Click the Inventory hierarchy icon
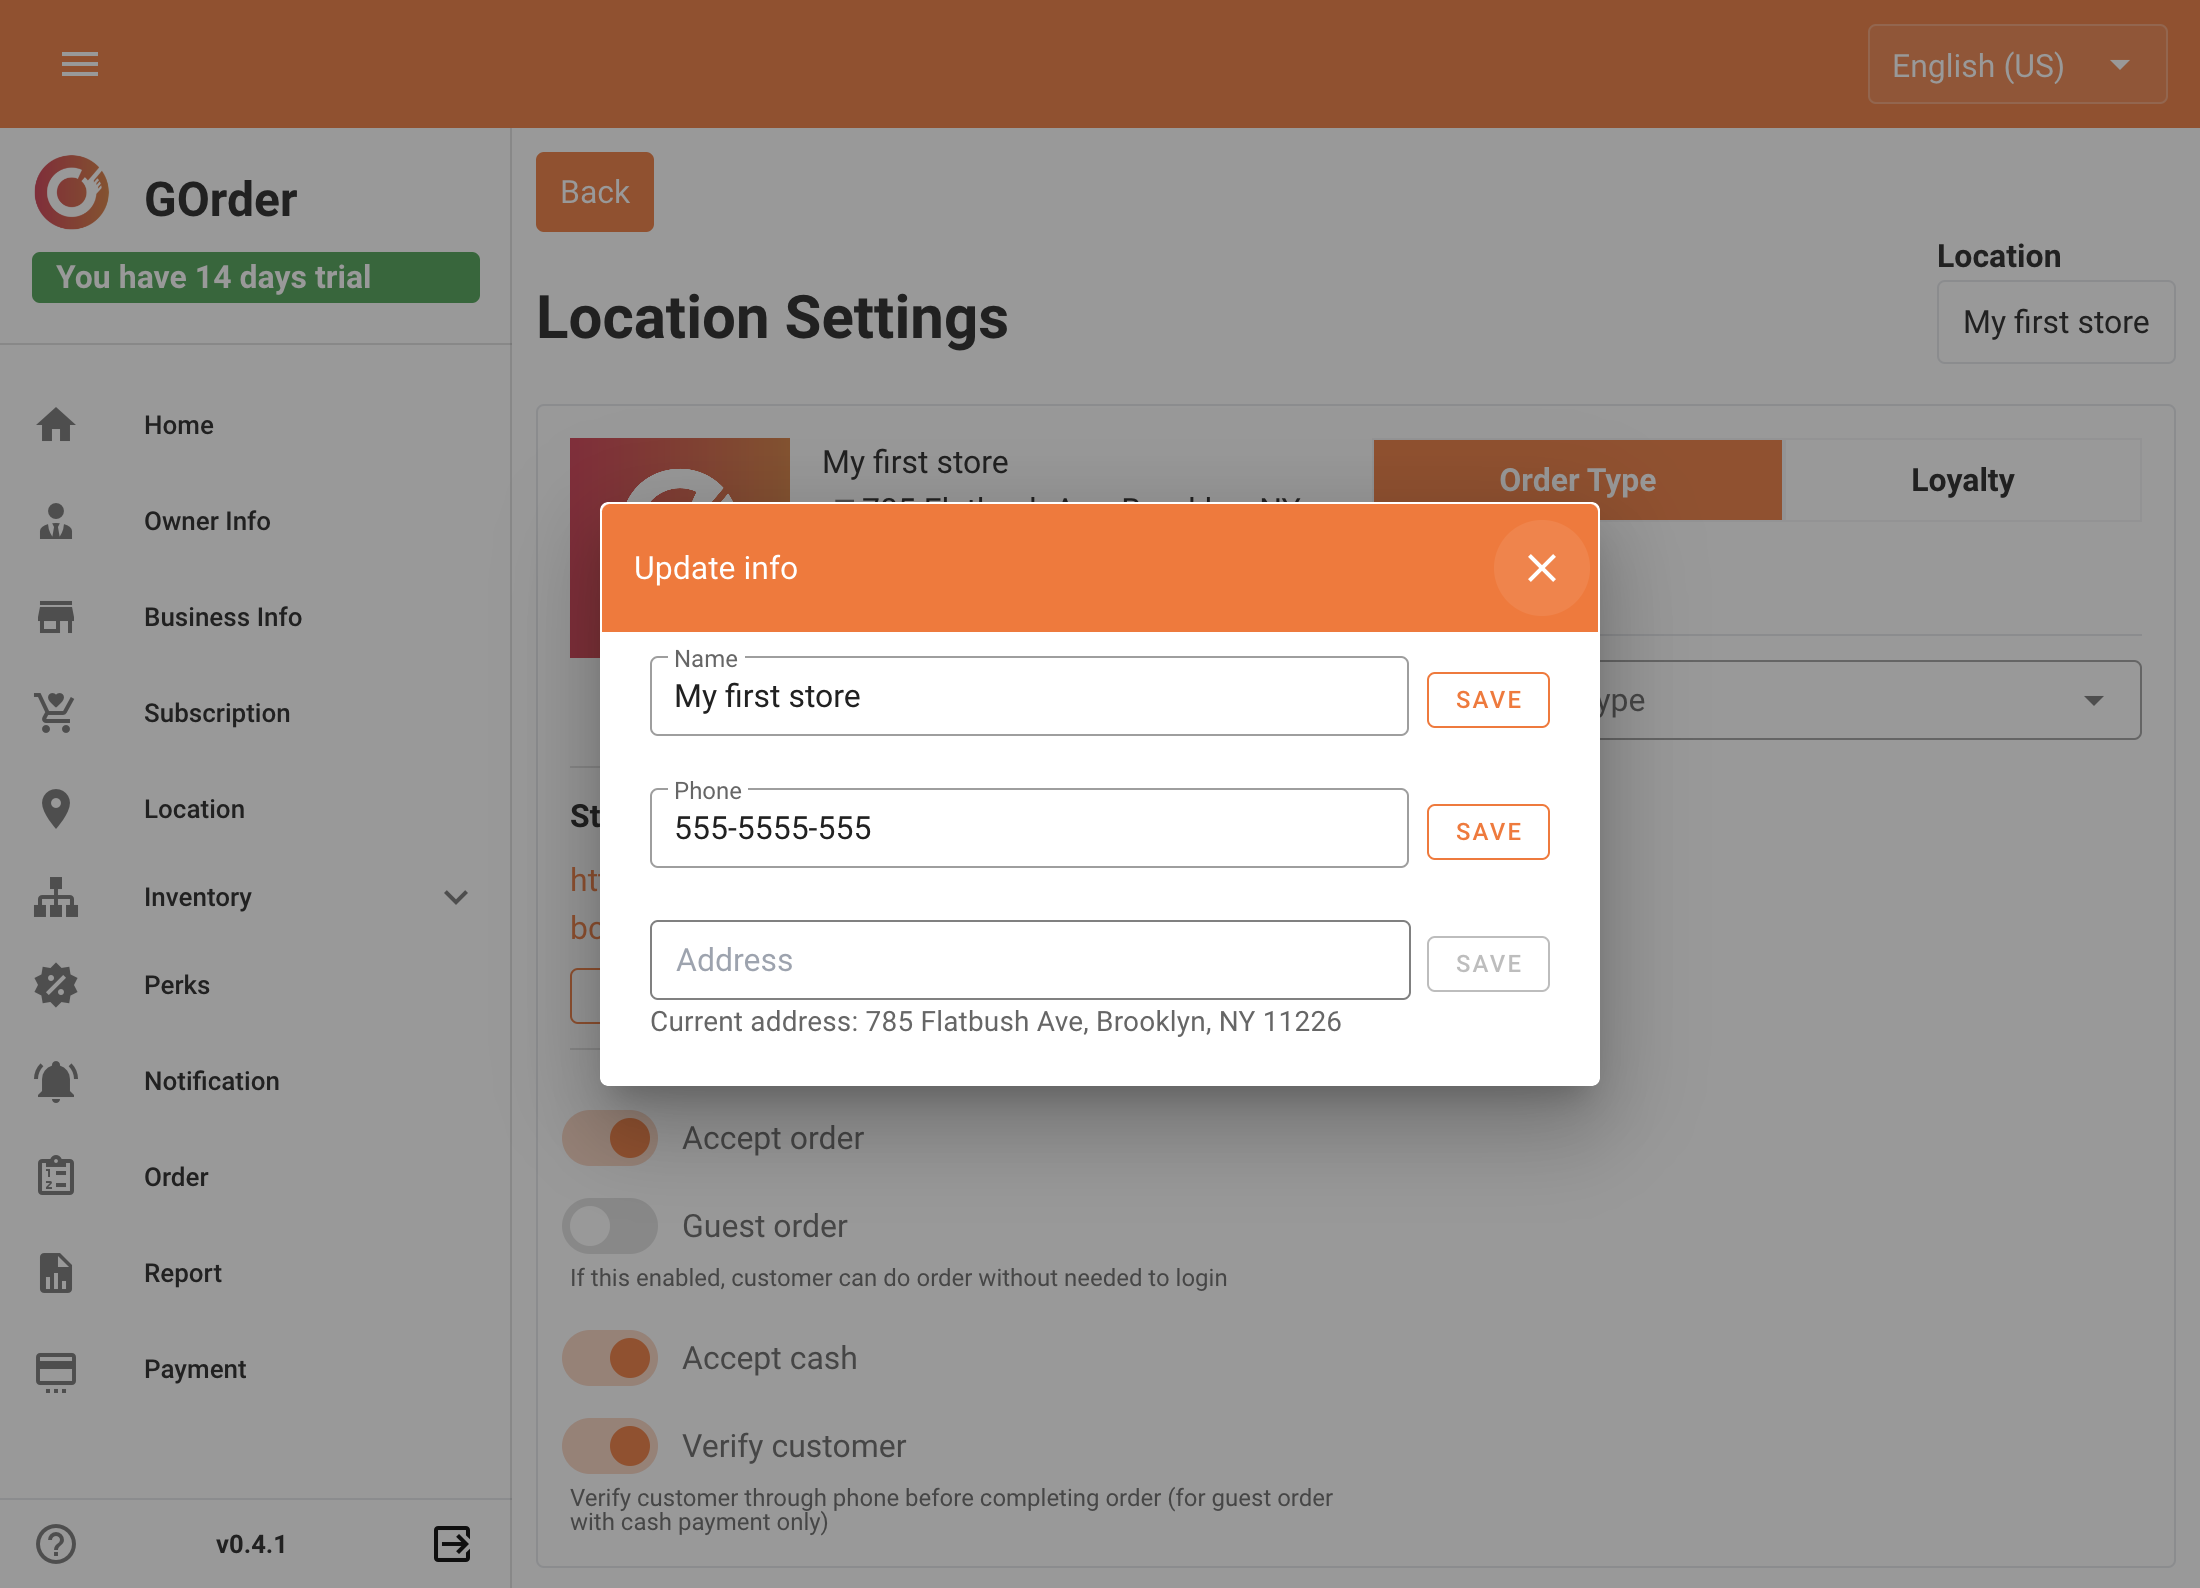This screenshot has width=2200, height=1588. tap(56, 897)
